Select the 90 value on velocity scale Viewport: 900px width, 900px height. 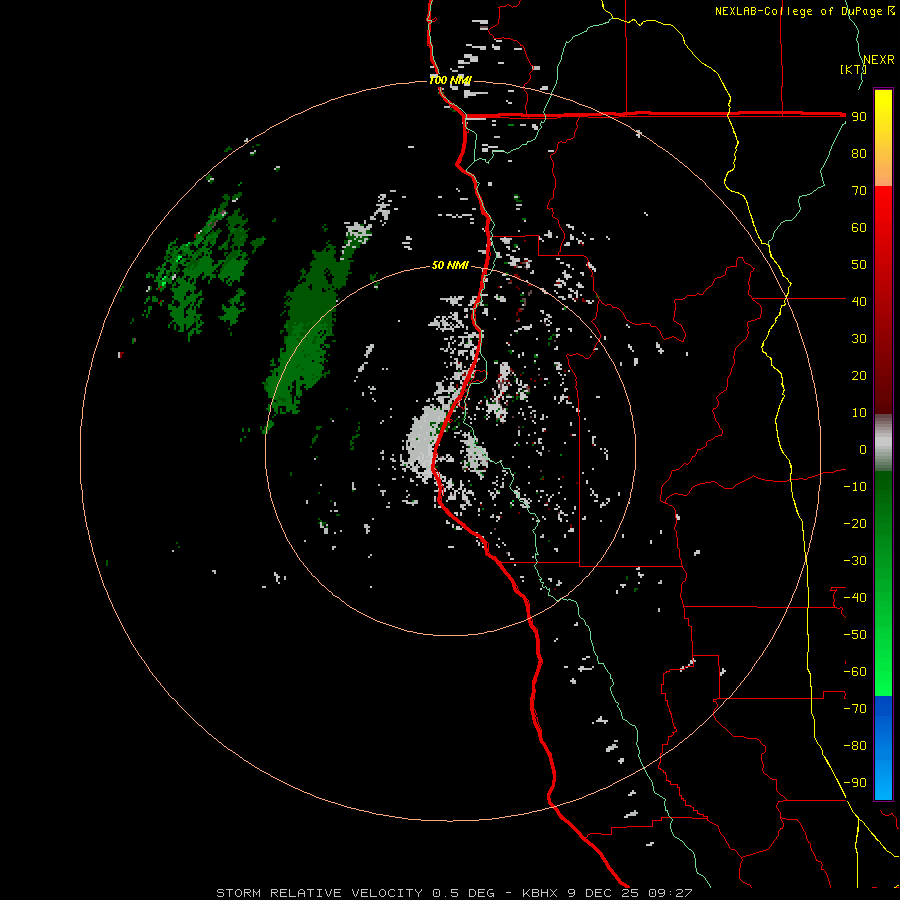pos(859,117)
